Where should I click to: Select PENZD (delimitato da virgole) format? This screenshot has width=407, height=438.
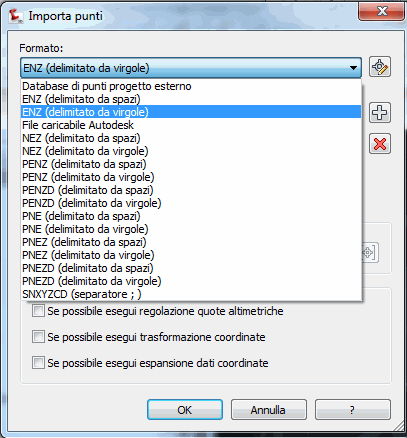point(191,203)
